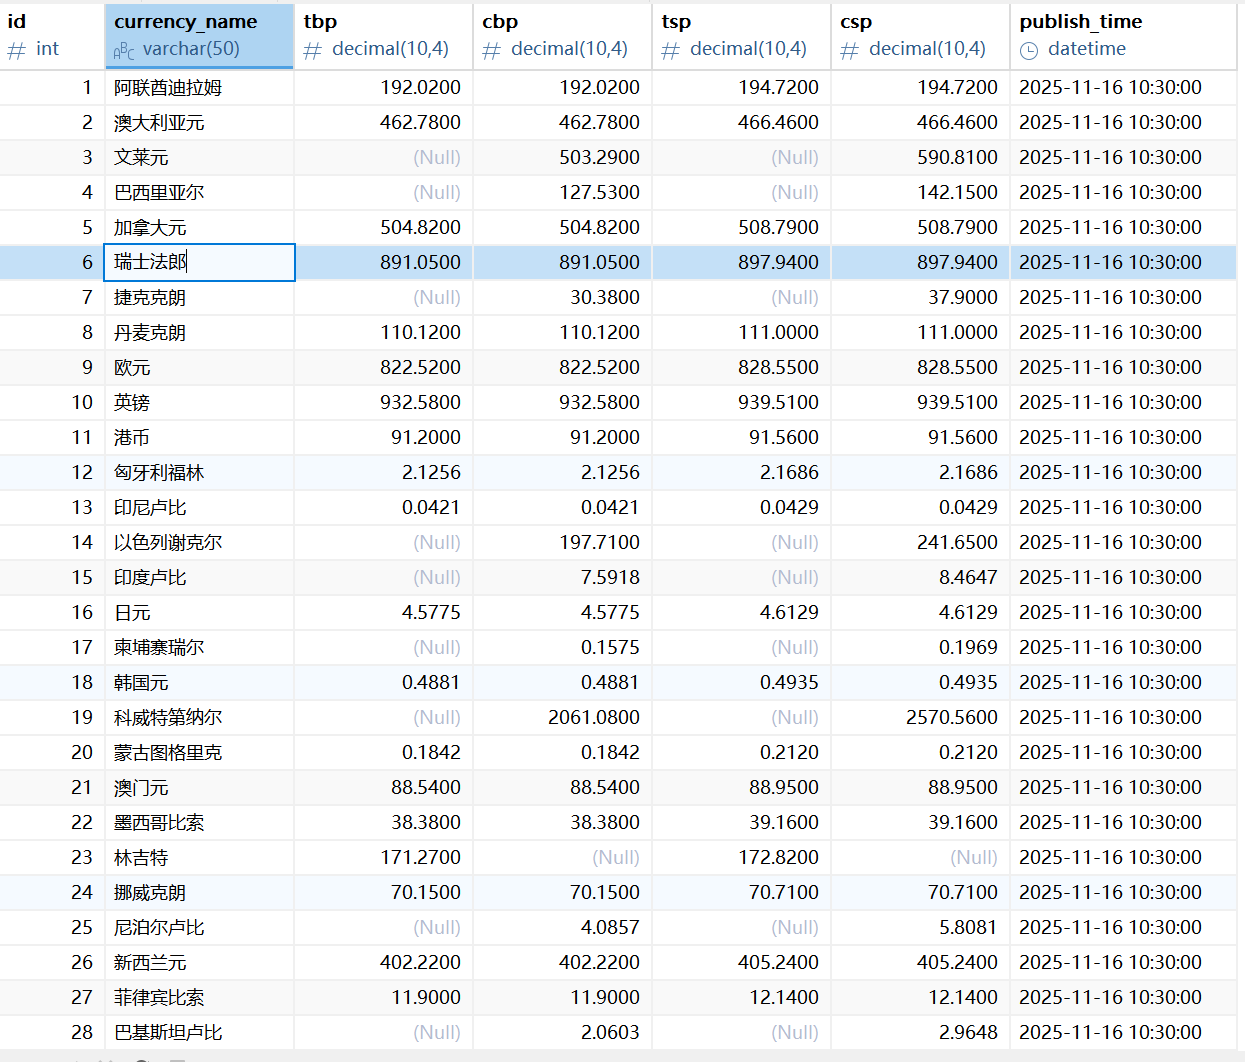Click the tbp column header
Image resolution: width=1245 pixels, height=1062 pixels.
point(383,35)
